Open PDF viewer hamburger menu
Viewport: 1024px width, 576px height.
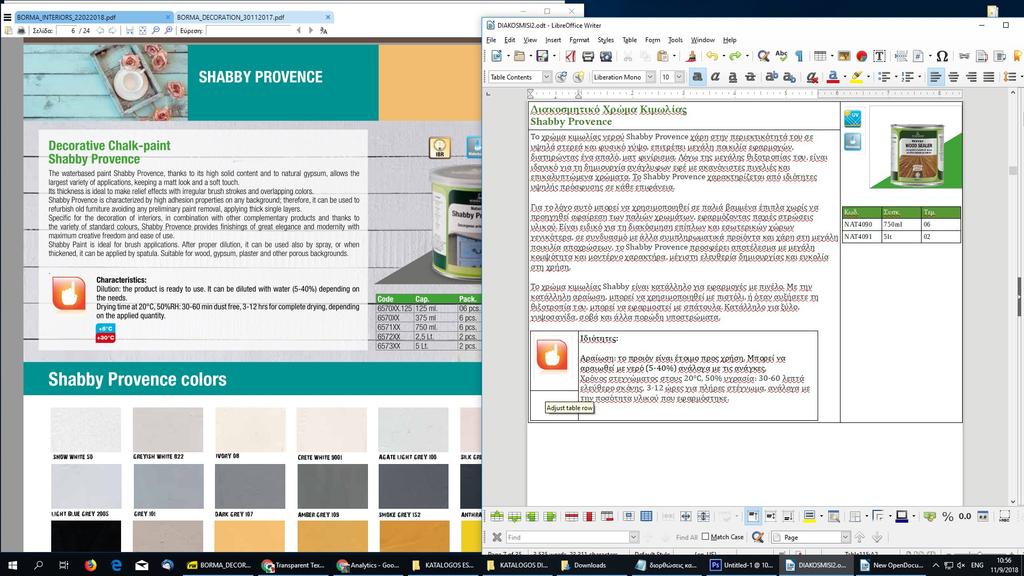[x=7, y=18]
